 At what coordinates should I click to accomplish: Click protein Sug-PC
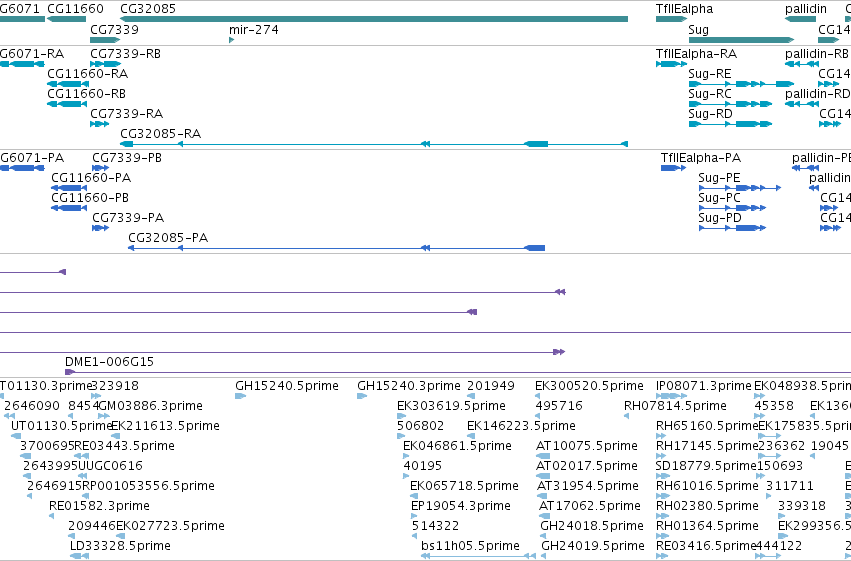click(719, 198)
